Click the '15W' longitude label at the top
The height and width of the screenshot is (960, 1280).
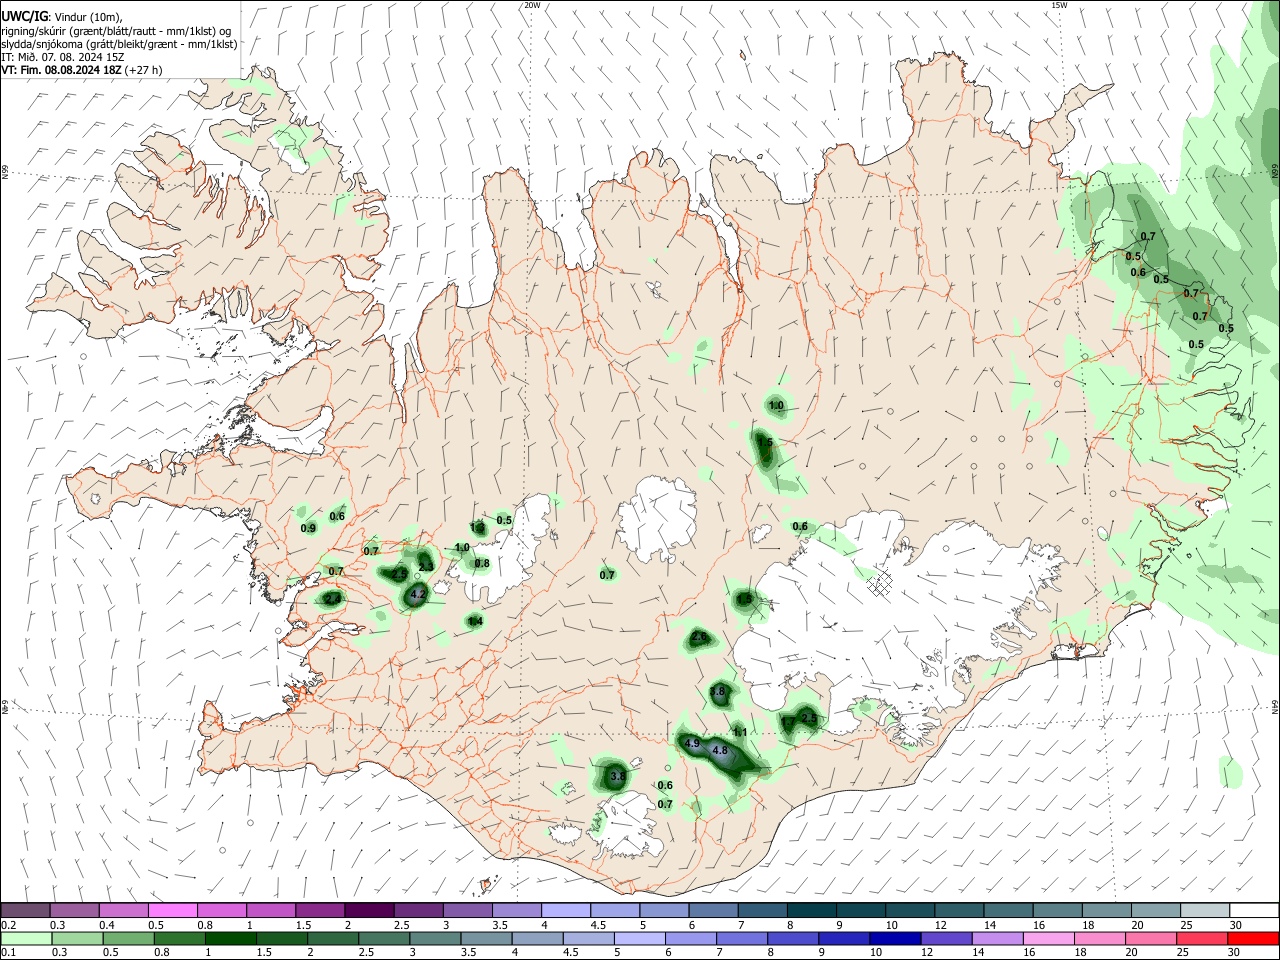pos(1059,5)
